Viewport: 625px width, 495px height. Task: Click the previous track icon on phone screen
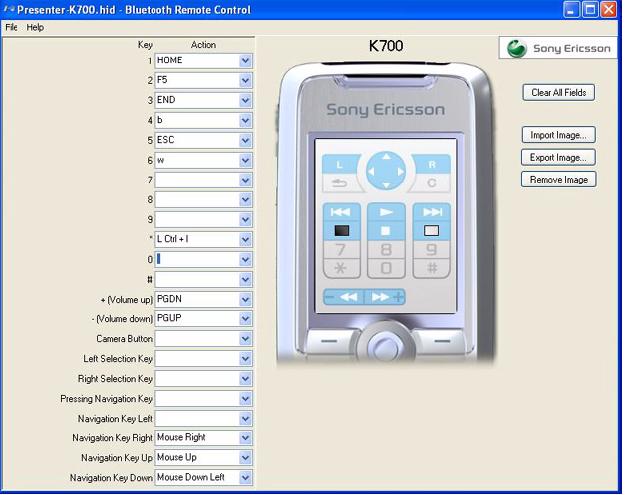(341, 212)
